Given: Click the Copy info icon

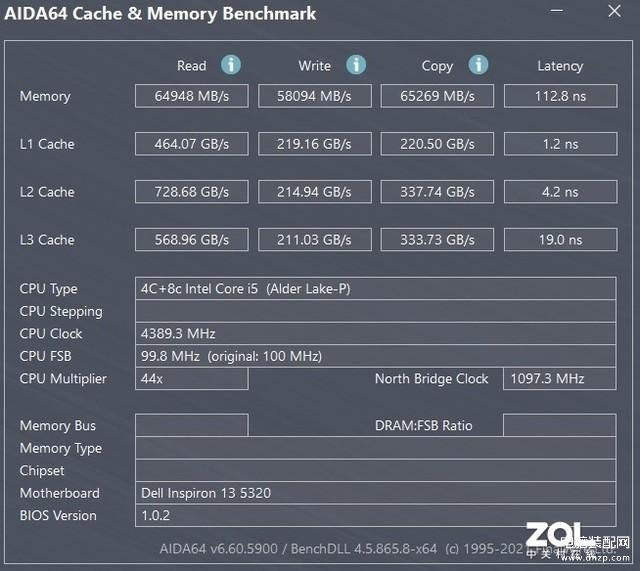Looking at the screenshot, I should click(478, 65).
